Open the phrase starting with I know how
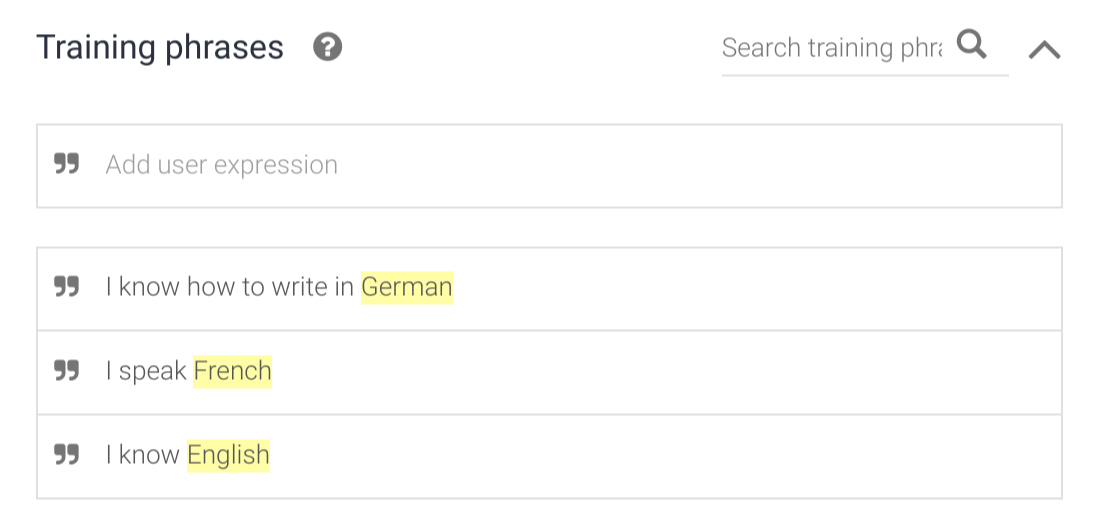This screenshot has height=530, width=1110. pyautogui.click(x=700, y=288)
